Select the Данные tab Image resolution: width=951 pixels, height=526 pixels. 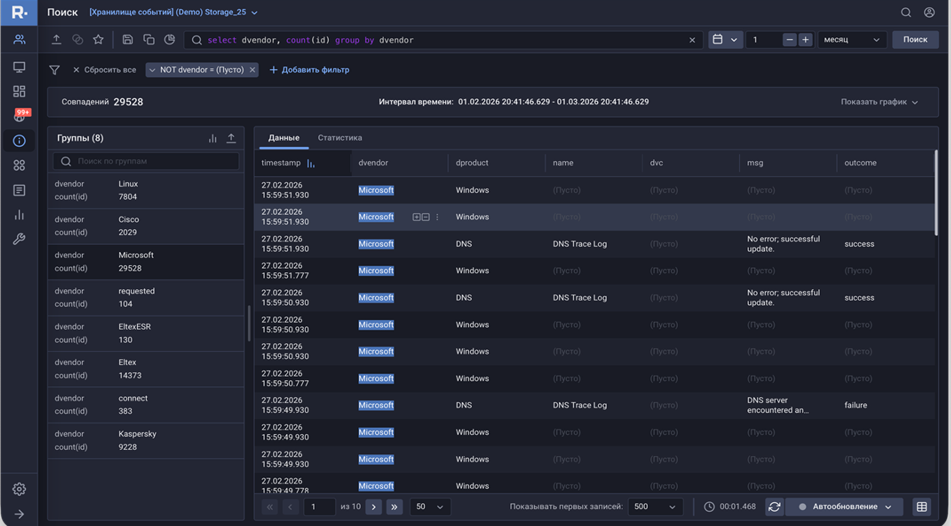click(284, 138)
